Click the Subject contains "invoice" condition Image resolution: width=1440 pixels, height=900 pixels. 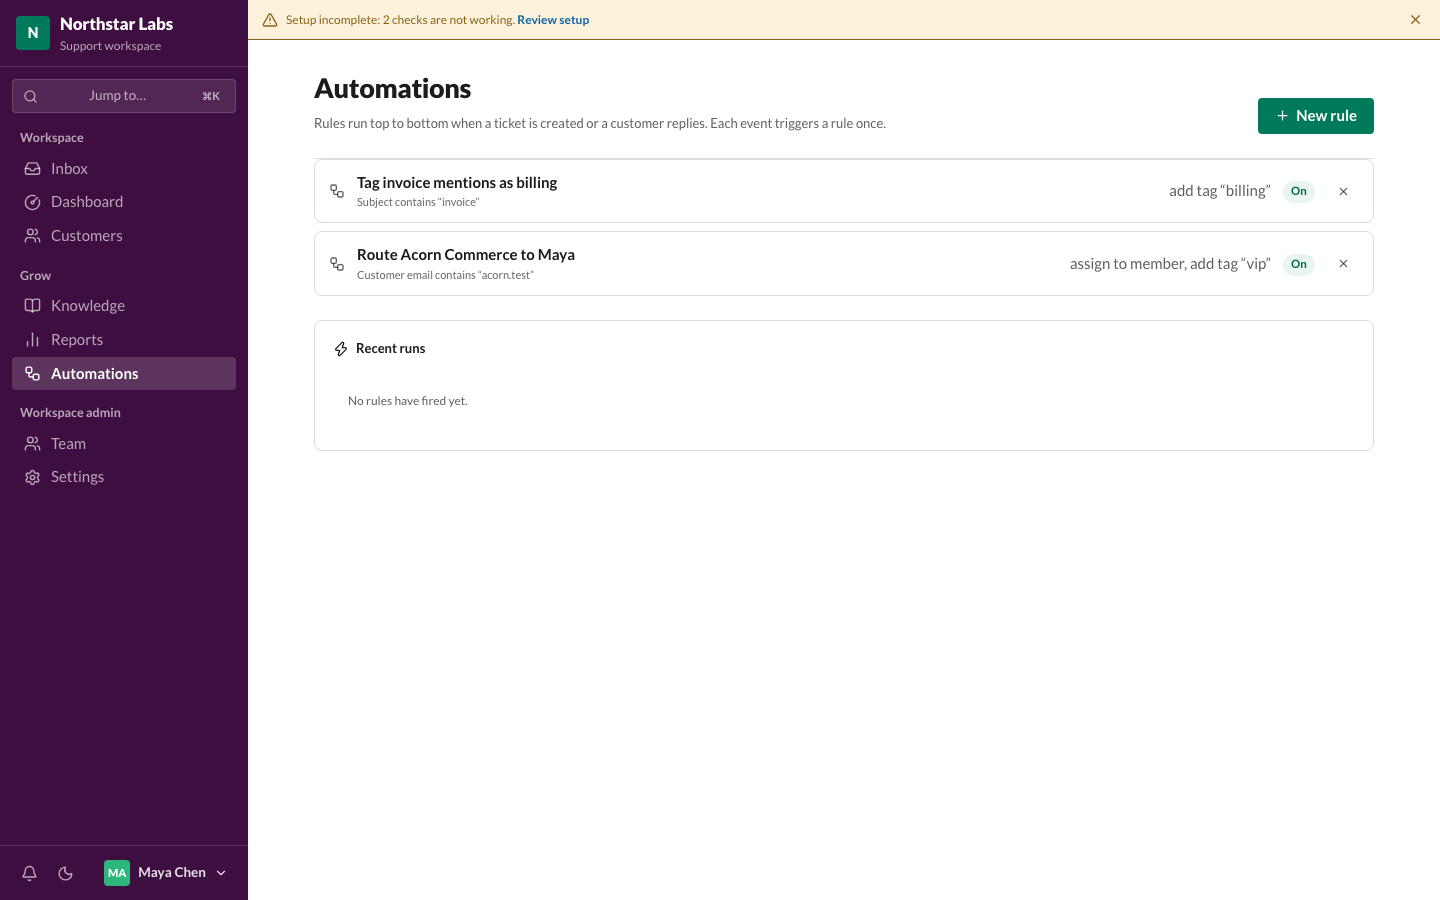click(x=418, y=202)
